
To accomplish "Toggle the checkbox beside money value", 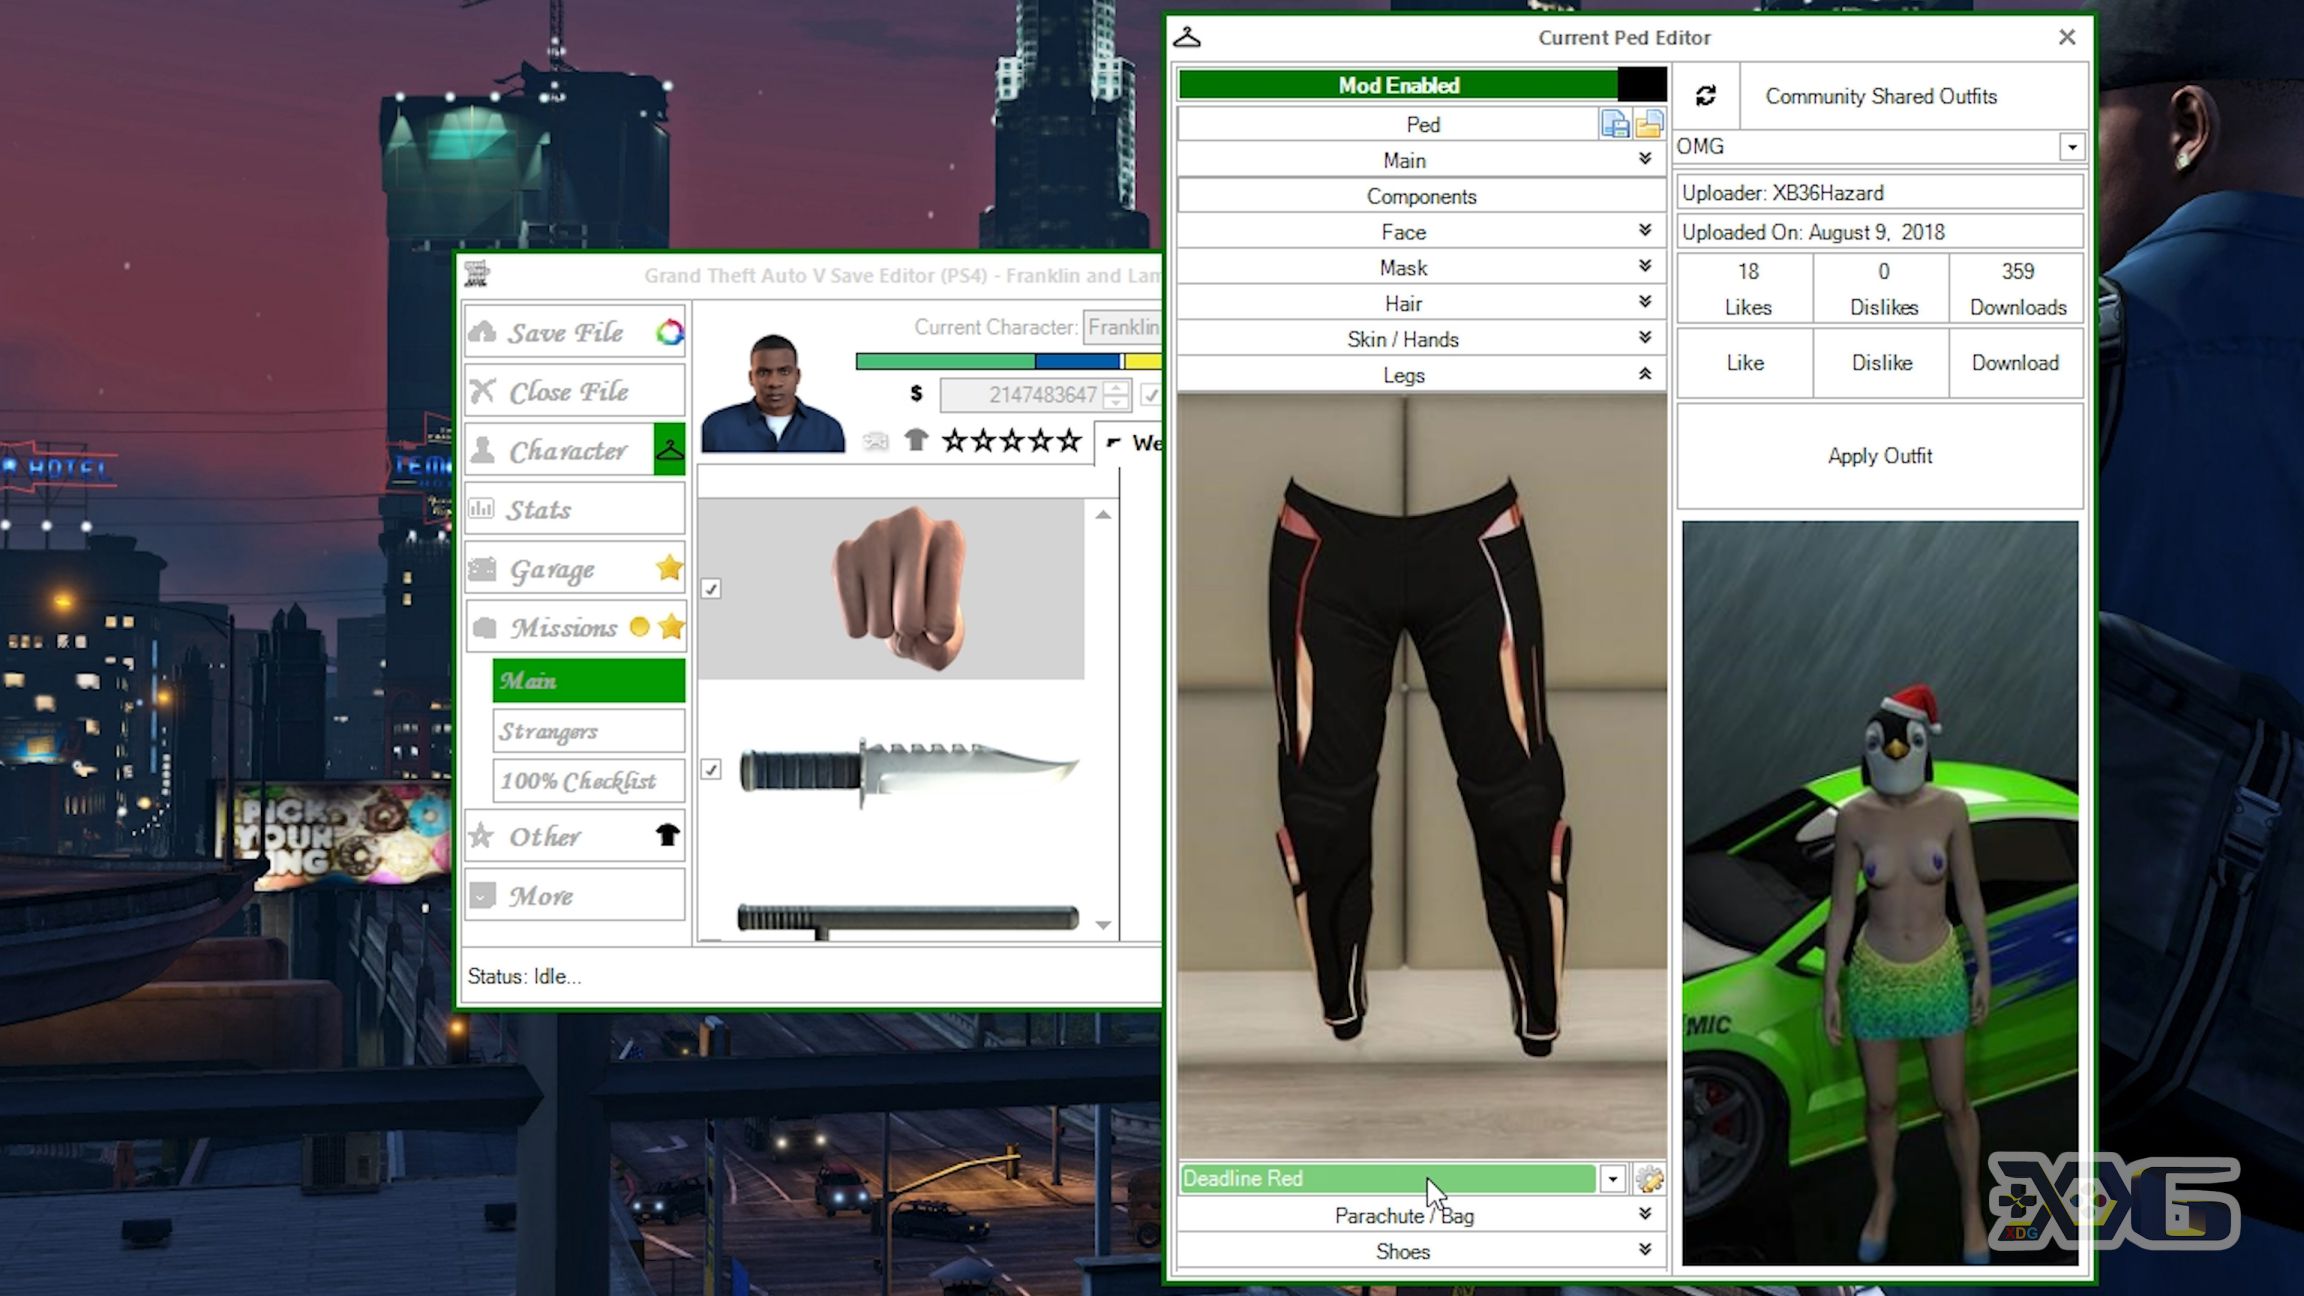I will point(1150,395).
